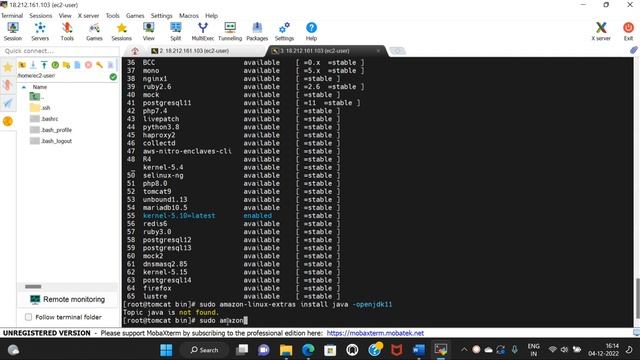The height and width of the screenshot is (360, 640).
Task: Select the Split terminal toolbar icon
Action: click(x=176, y=31)
